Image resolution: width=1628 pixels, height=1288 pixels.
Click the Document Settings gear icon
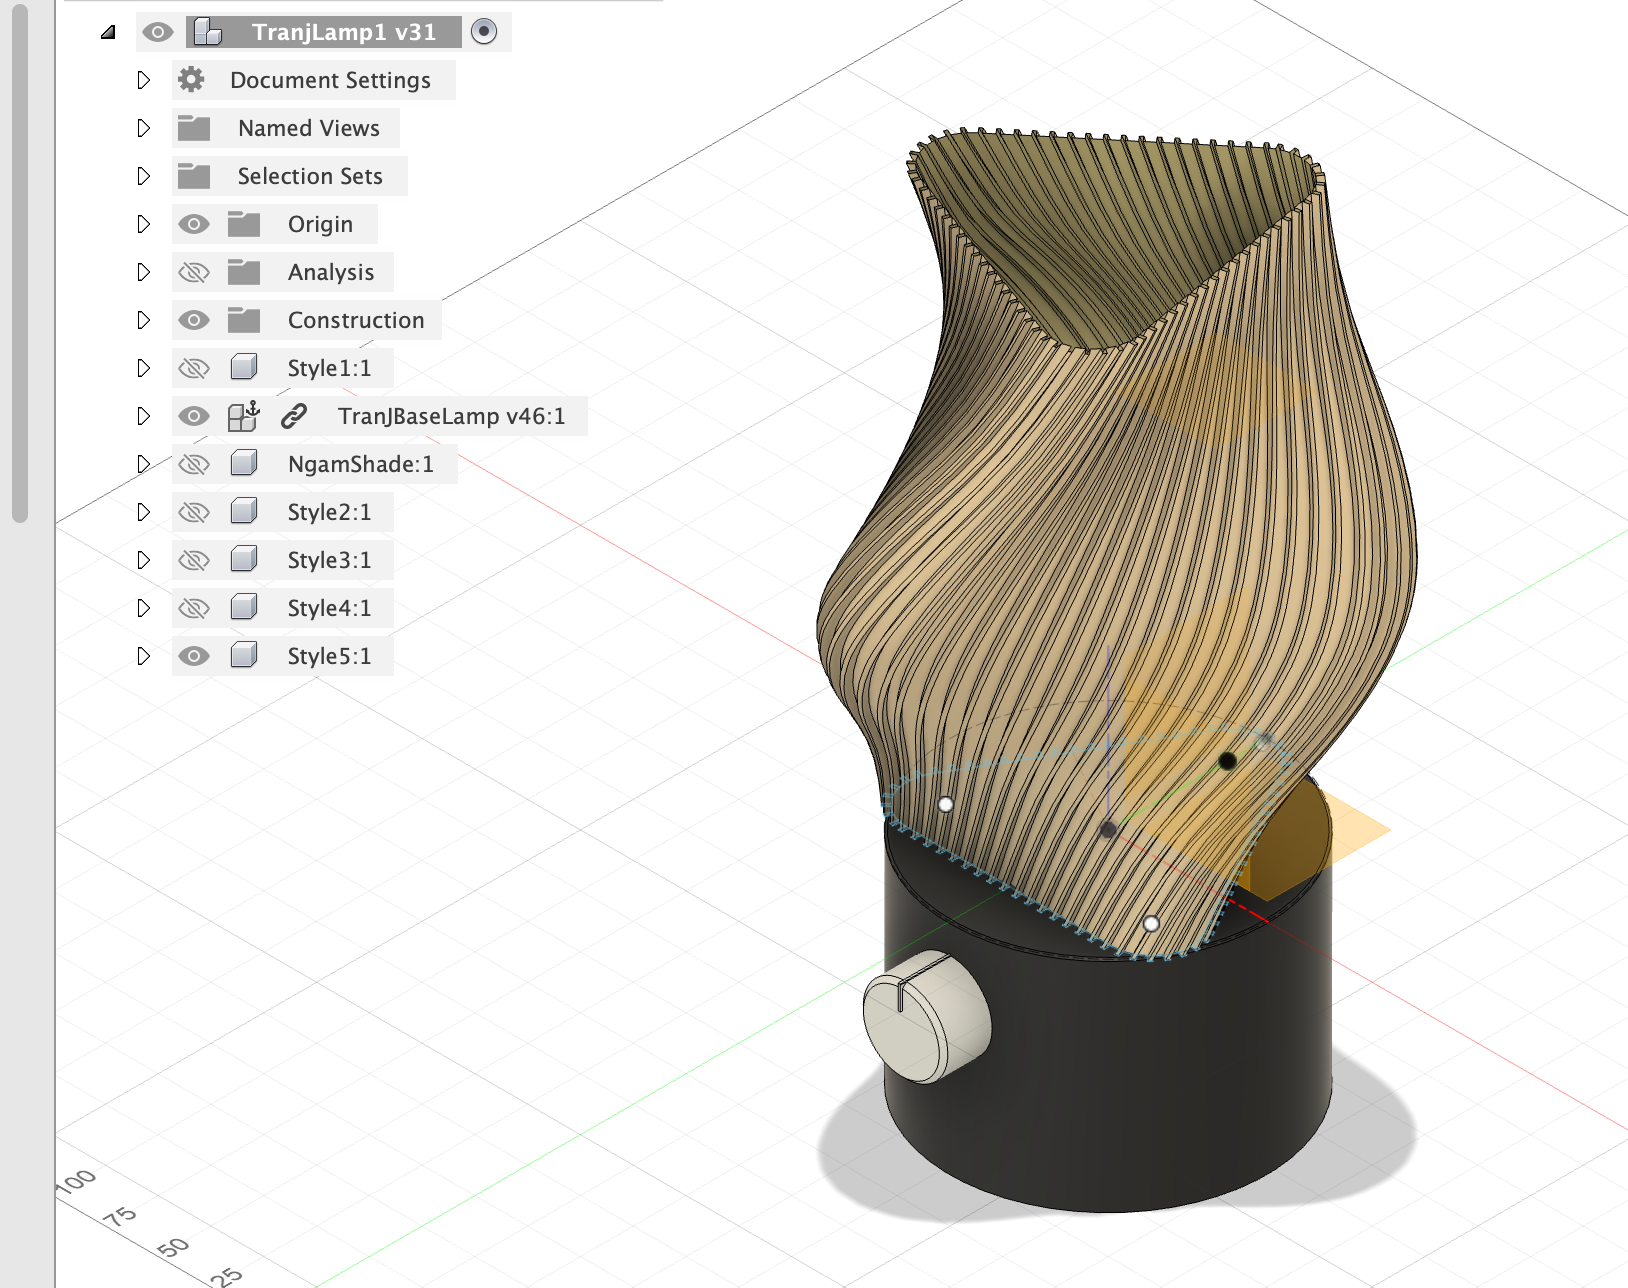pyautogui.click(x=192, y=80)
